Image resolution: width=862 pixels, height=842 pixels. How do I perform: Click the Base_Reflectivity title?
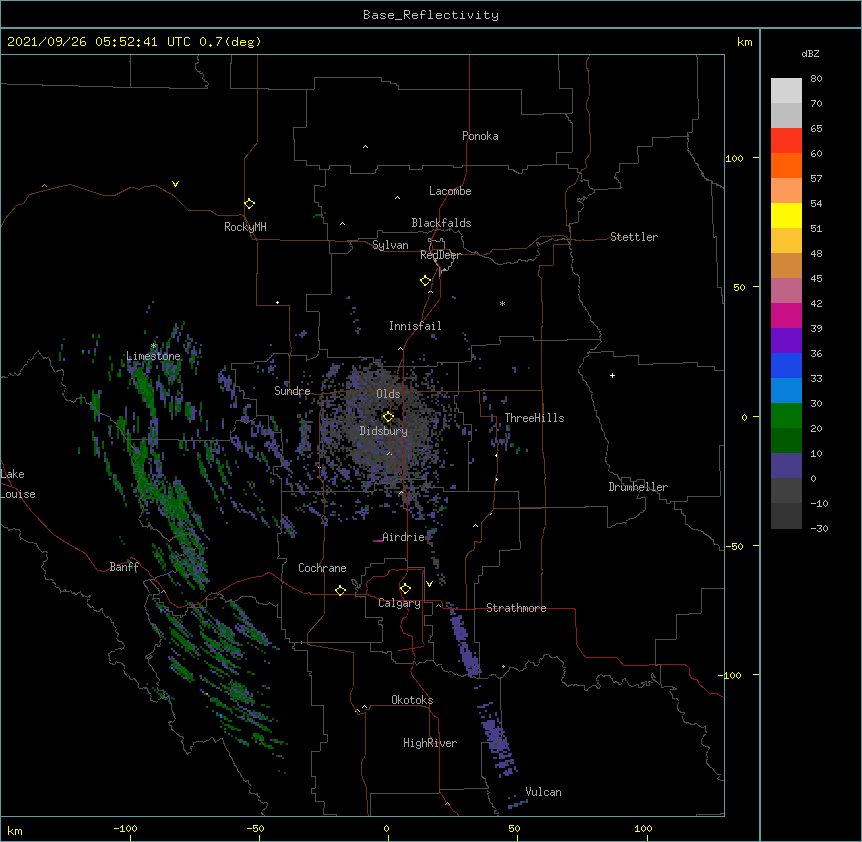pyautogui.click(x=431, y=15)
